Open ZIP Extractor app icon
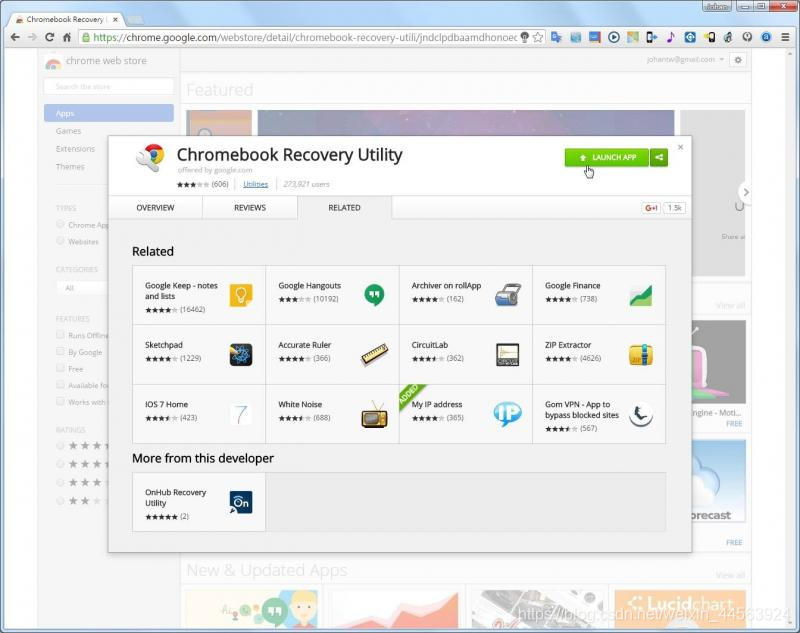800x633 pixels. [641, 355]
